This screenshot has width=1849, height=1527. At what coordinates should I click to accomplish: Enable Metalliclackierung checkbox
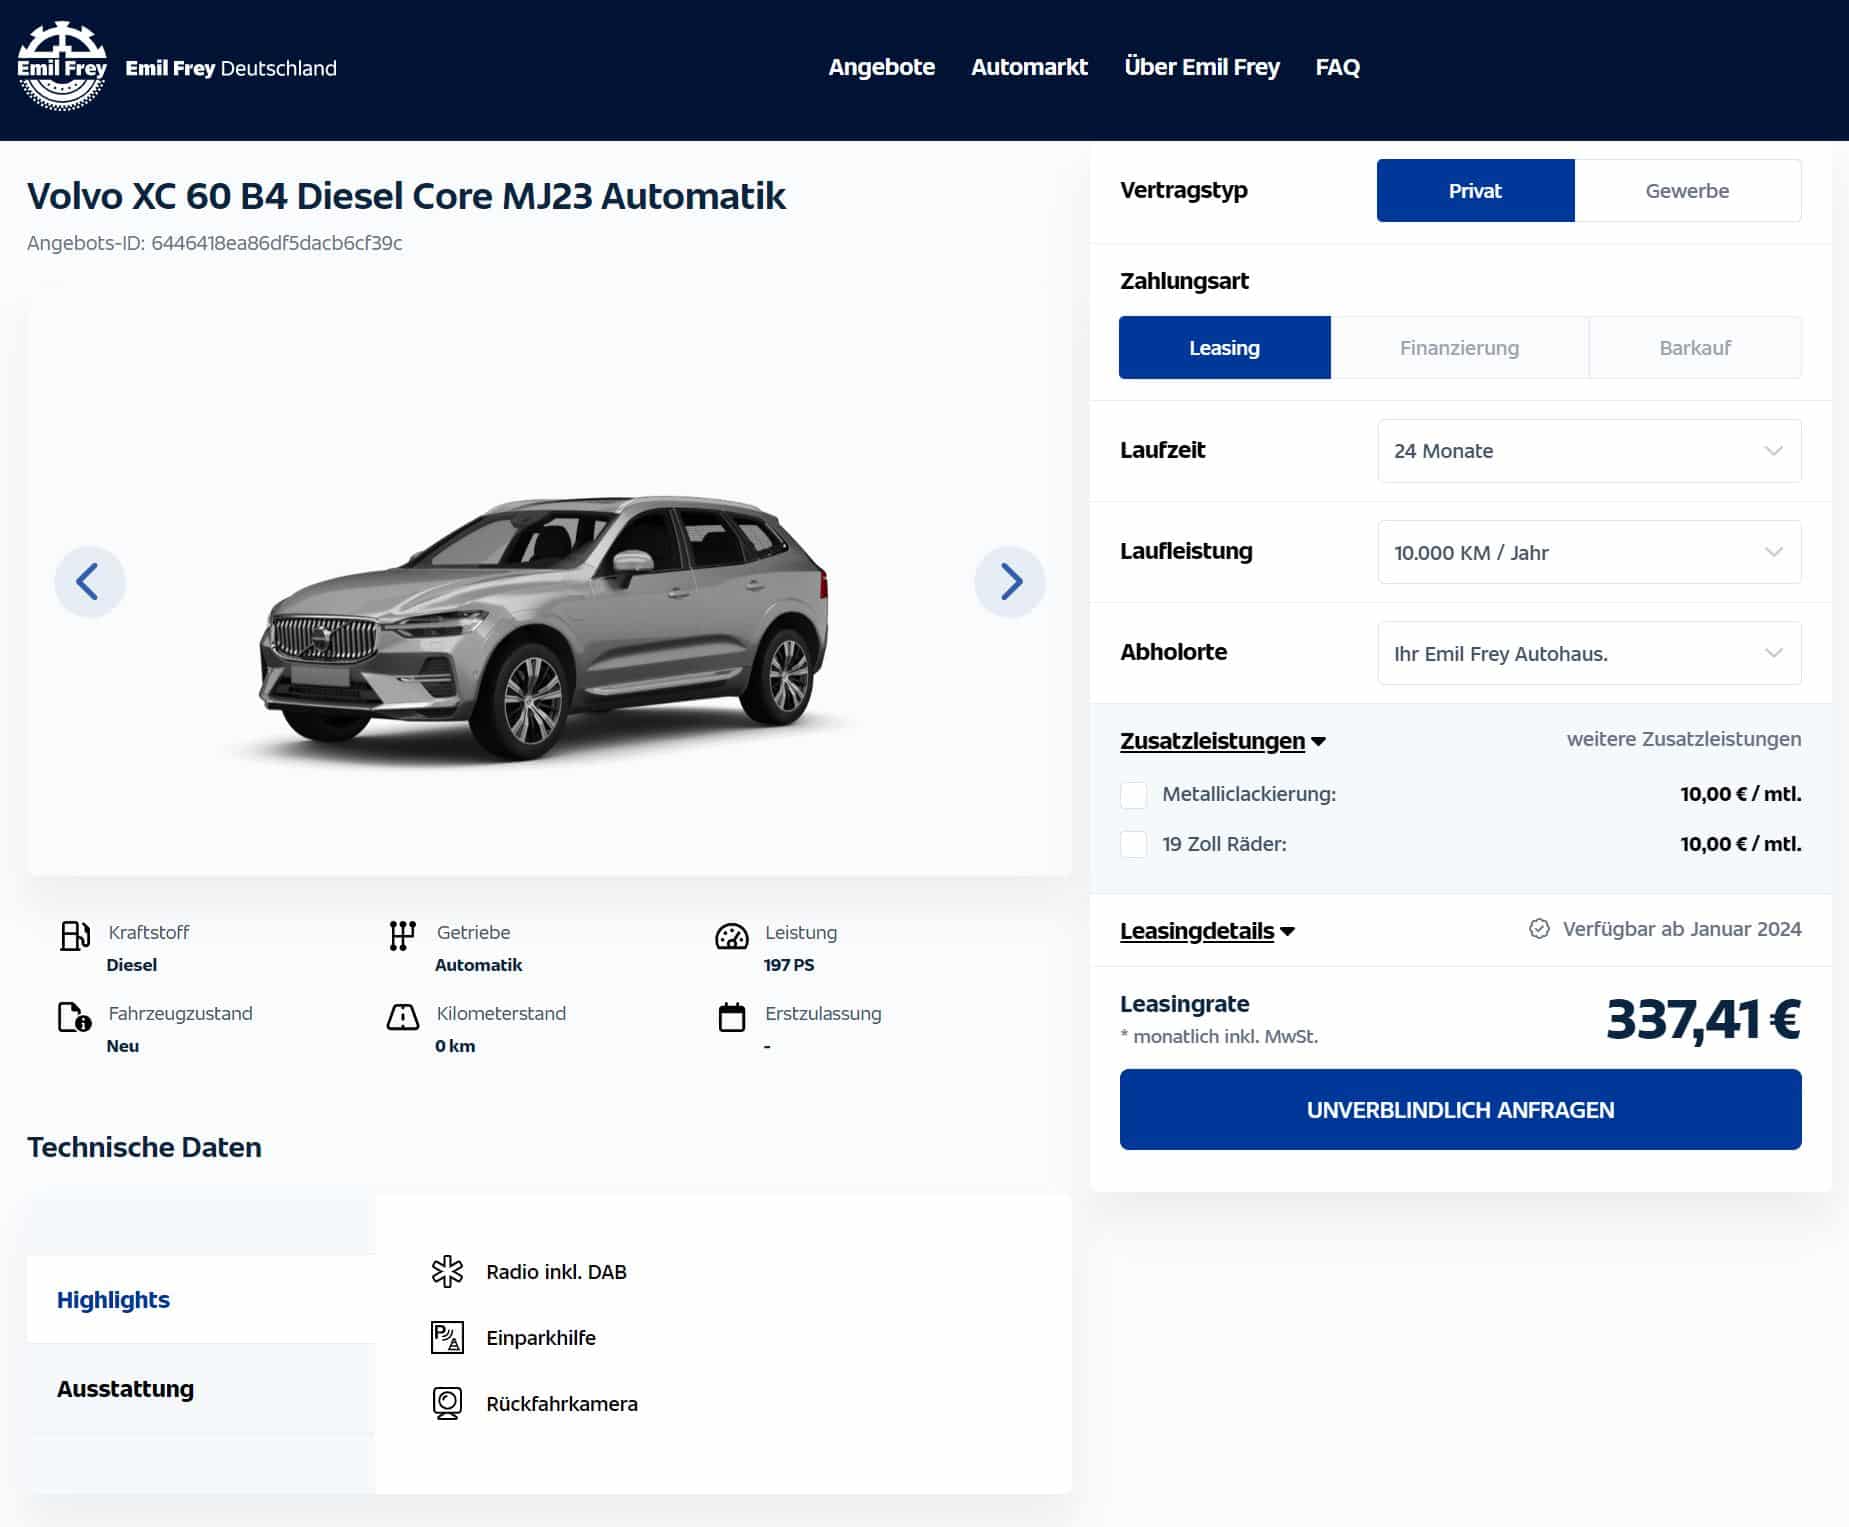click(1133, 795)
